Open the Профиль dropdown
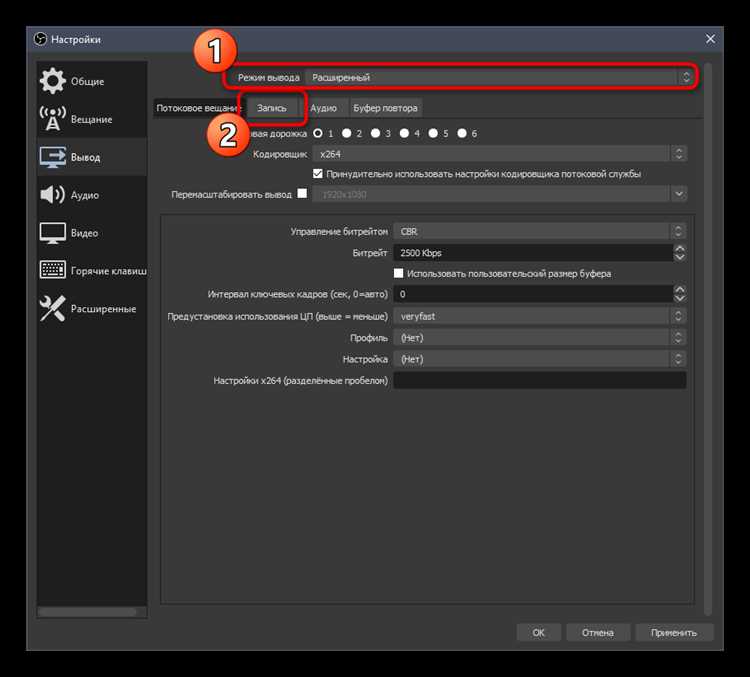The height and width of the screenshot is (677, 750). pos(540,338)
